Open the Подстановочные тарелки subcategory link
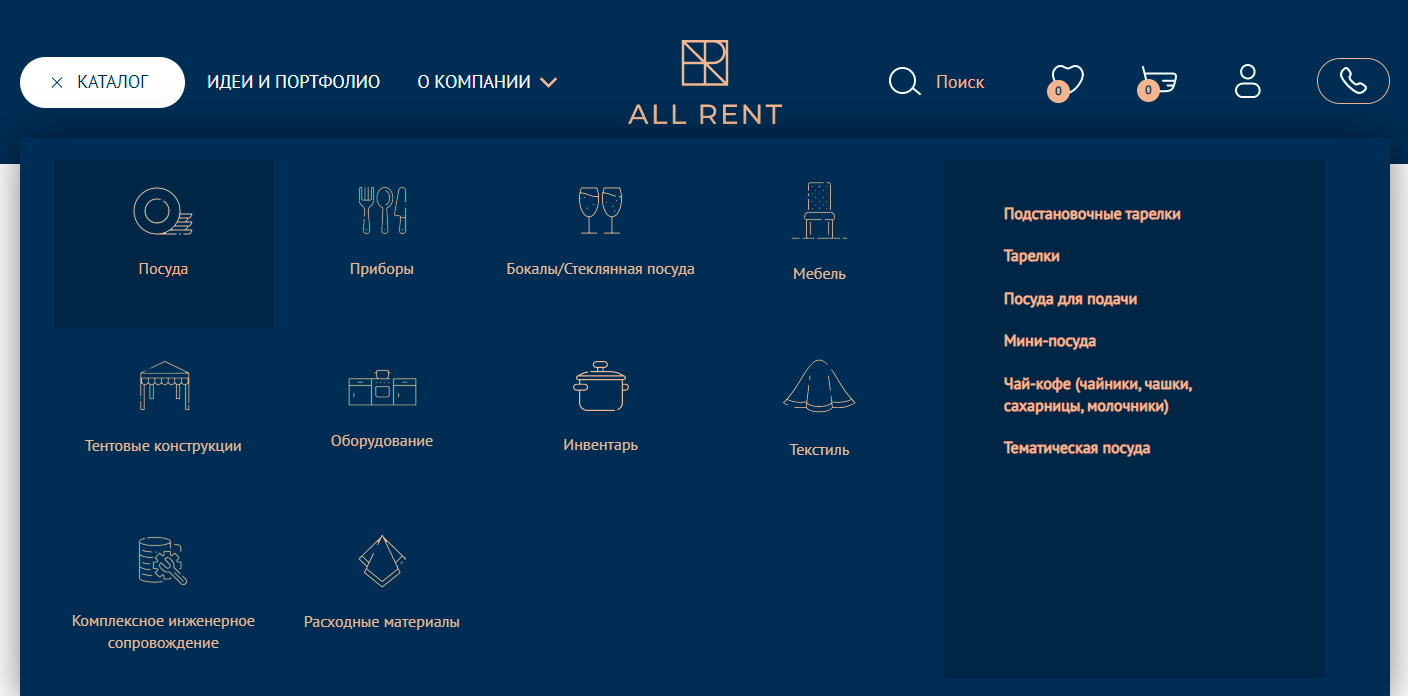The width and height of the screenshot is (1408, 696). pyautogui.click(x=1092, y=214)
